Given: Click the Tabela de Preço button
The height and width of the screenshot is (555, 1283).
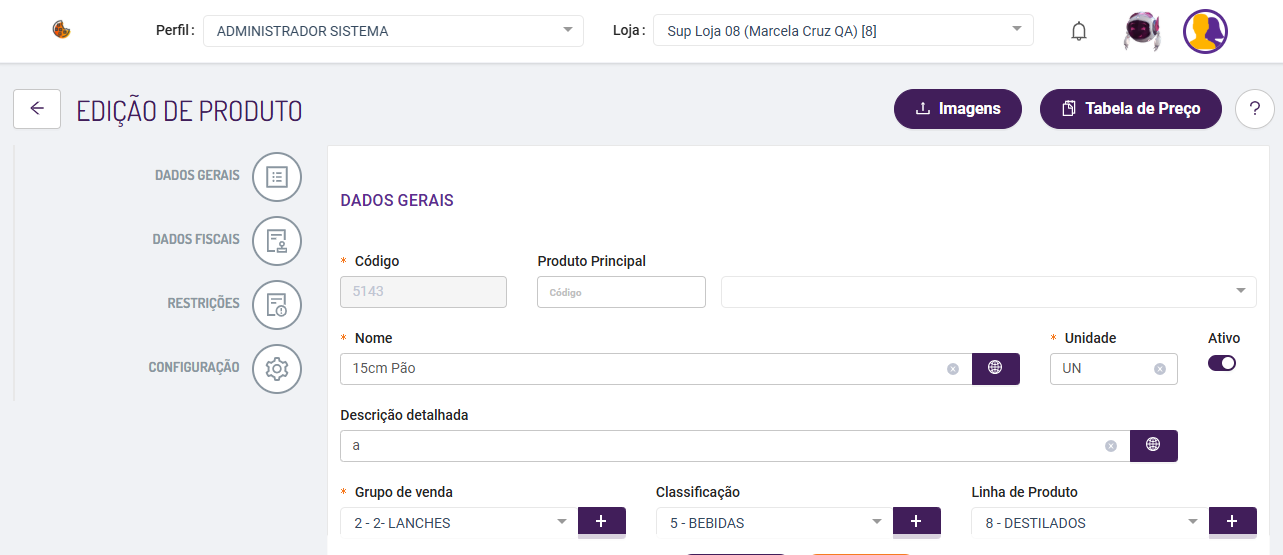Looking at the screenshot, I should pos(1131,109).
